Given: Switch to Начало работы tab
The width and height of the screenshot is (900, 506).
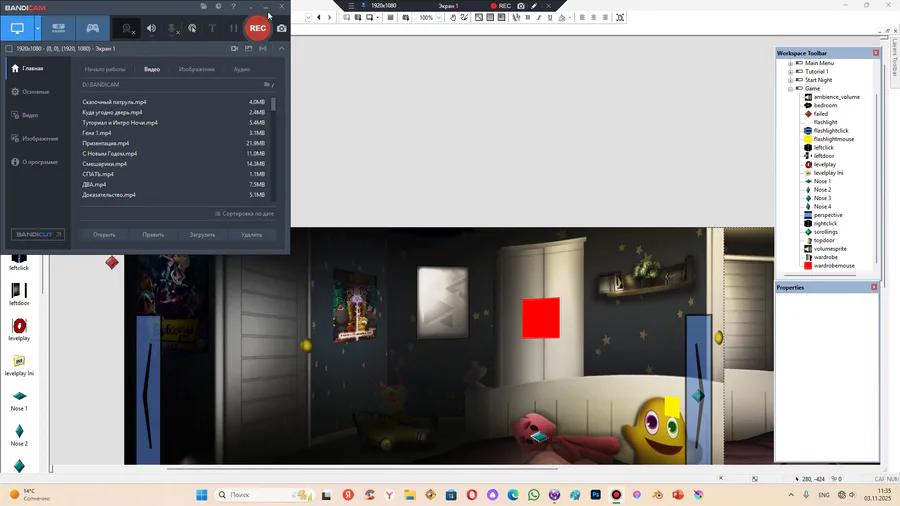Looking at the screenshot, I should (x=104, y=69).
